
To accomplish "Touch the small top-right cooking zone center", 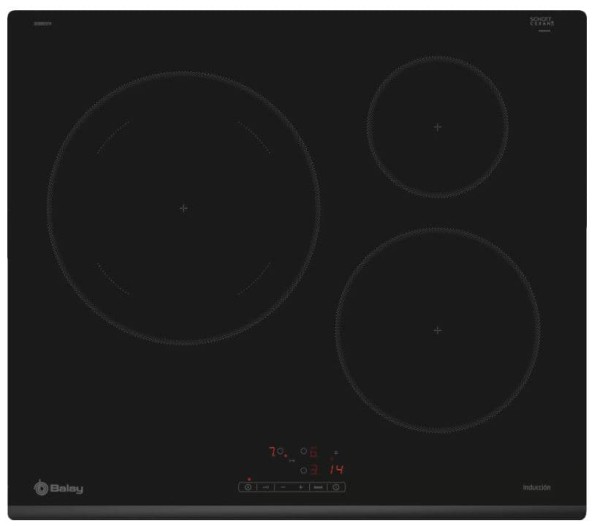I will pos(437,126).
